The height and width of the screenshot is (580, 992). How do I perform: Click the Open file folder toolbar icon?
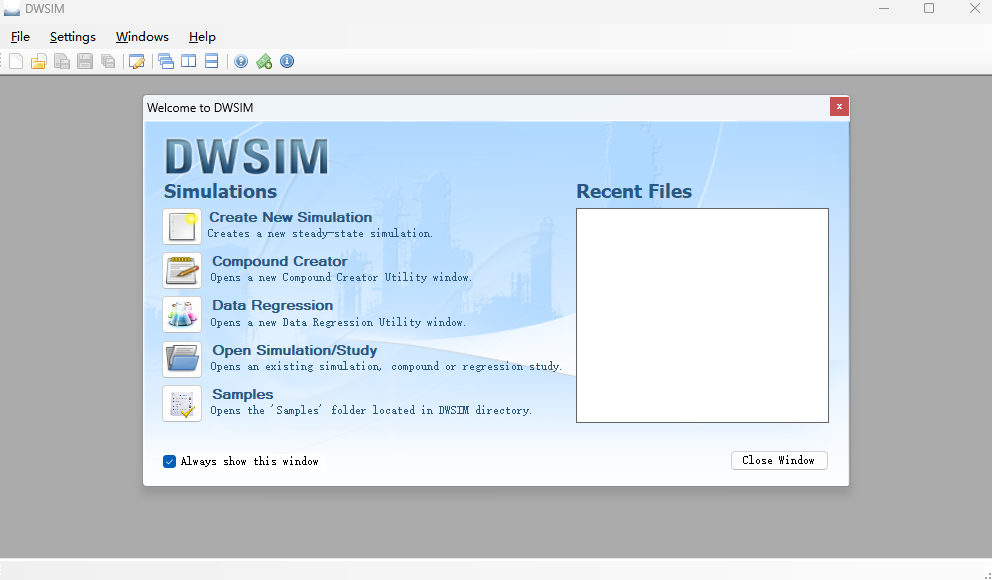(x=38, y=62)
